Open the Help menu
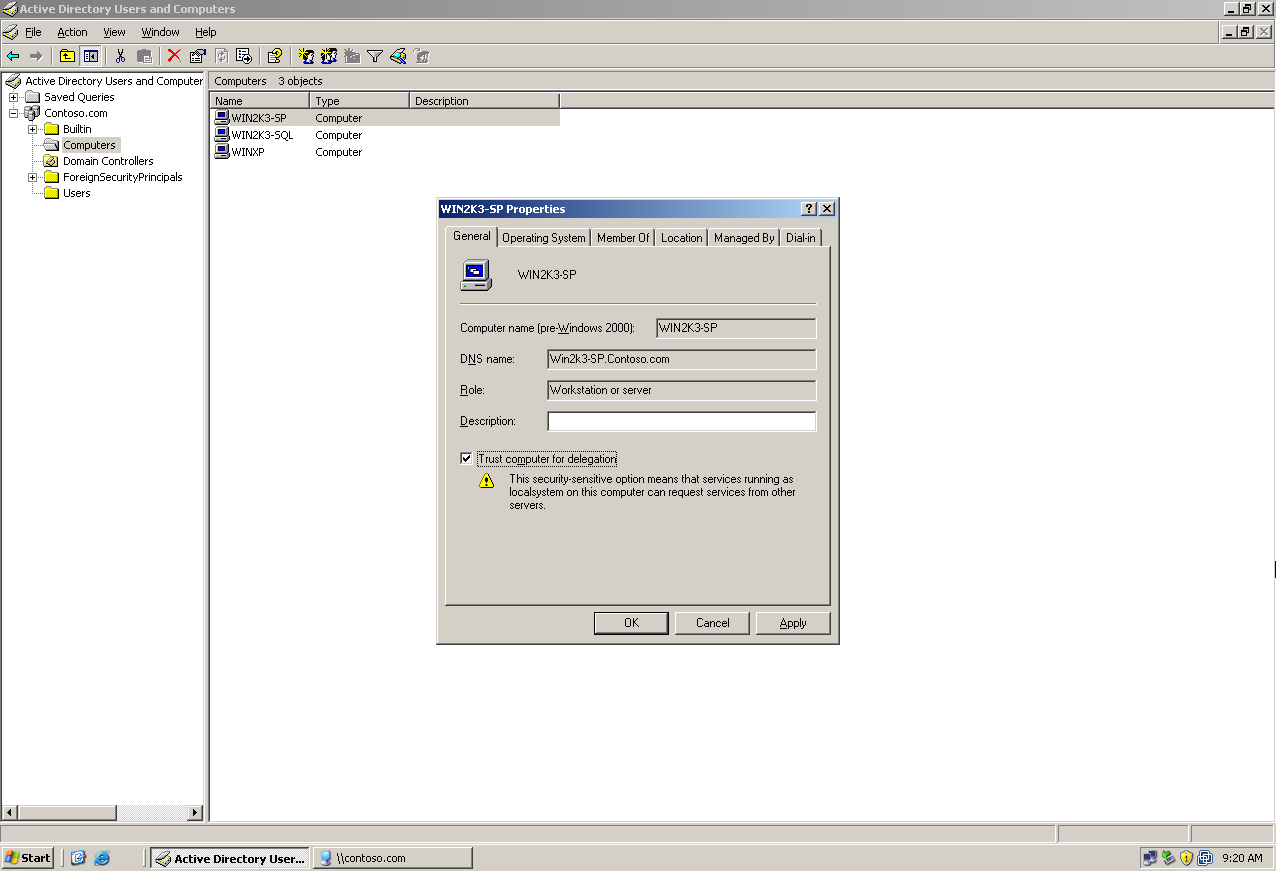The image size is (1276, 871). 205,32
